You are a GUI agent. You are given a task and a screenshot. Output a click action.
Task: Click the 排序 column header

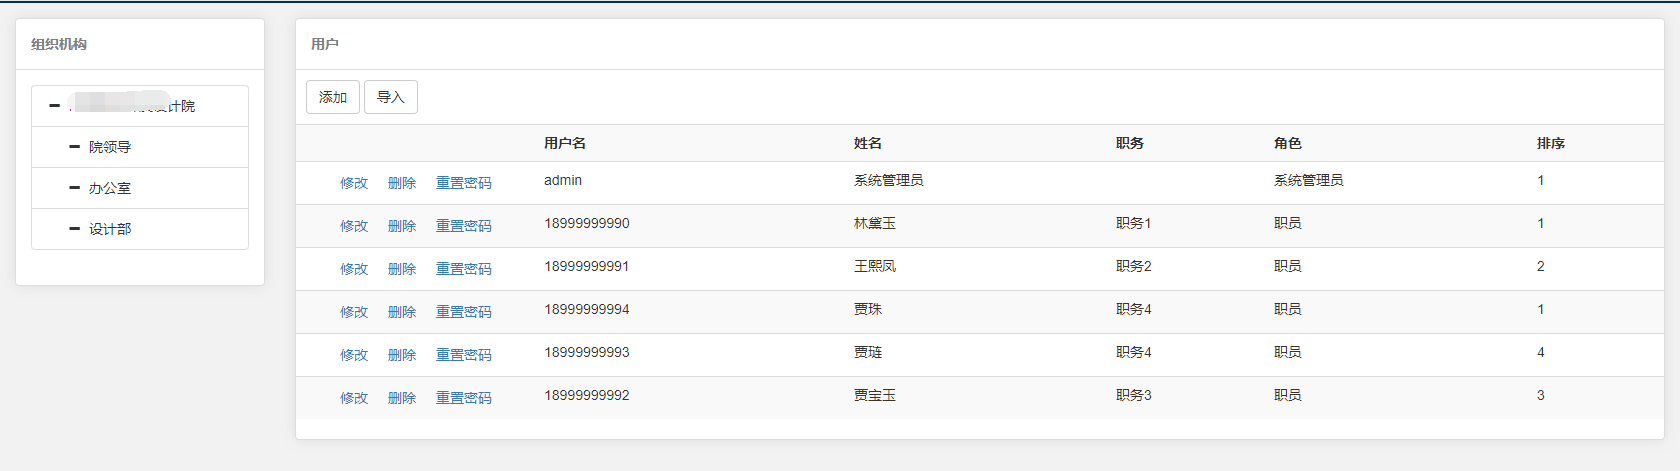click(1551, 143)
